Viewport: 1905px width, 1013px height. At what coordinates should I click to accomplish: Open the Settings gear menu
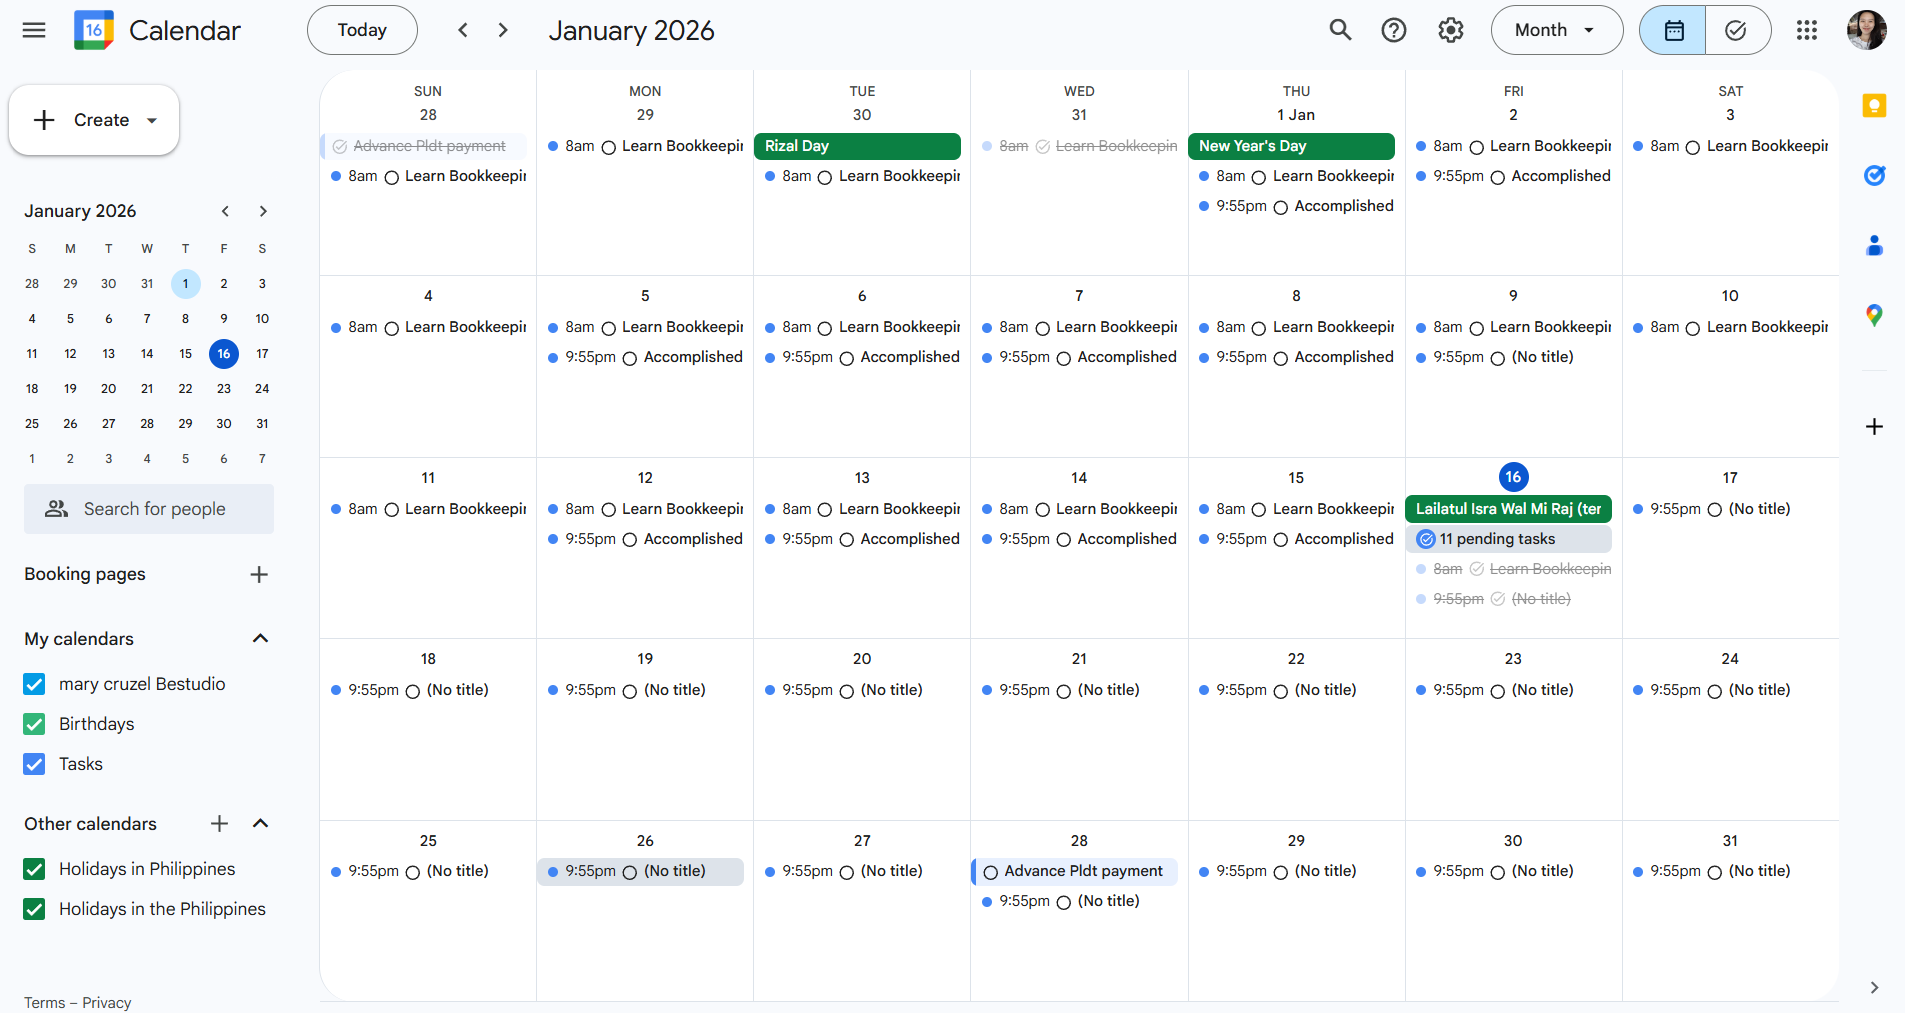1450,30
